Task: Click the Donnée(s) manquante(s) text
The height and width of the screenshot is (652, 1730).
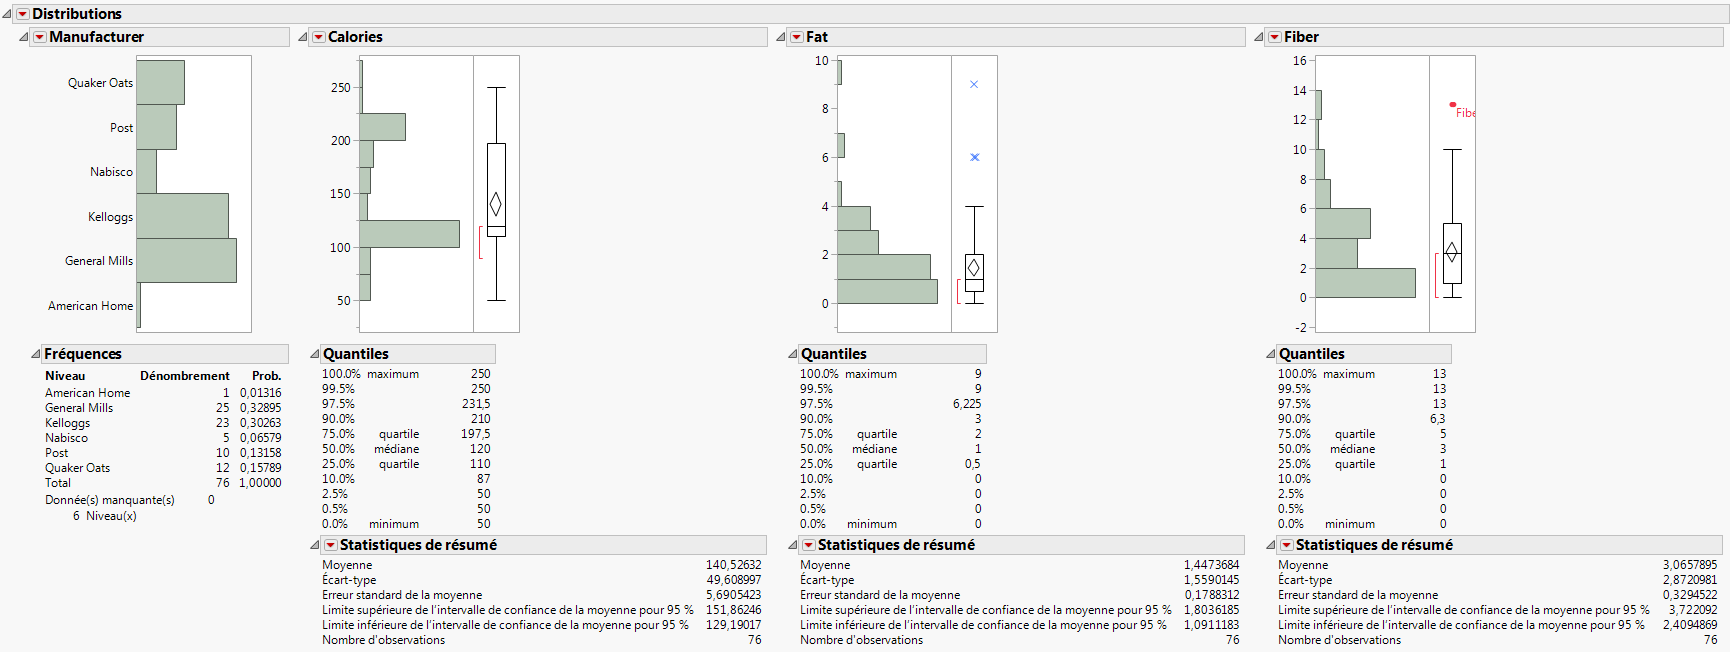Action: 110,500
